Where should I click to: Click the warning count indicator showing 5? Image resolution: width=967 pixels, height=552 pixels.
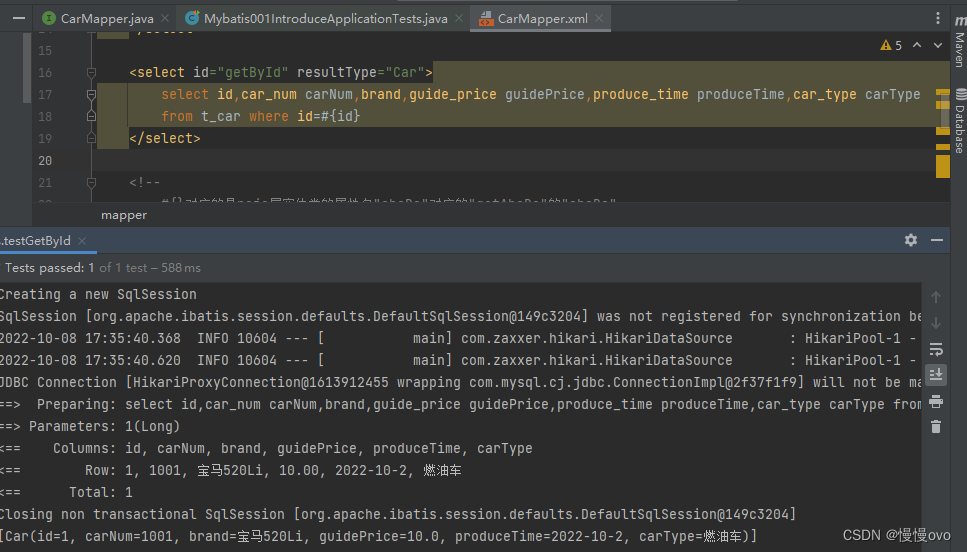[x=891, y=46]
